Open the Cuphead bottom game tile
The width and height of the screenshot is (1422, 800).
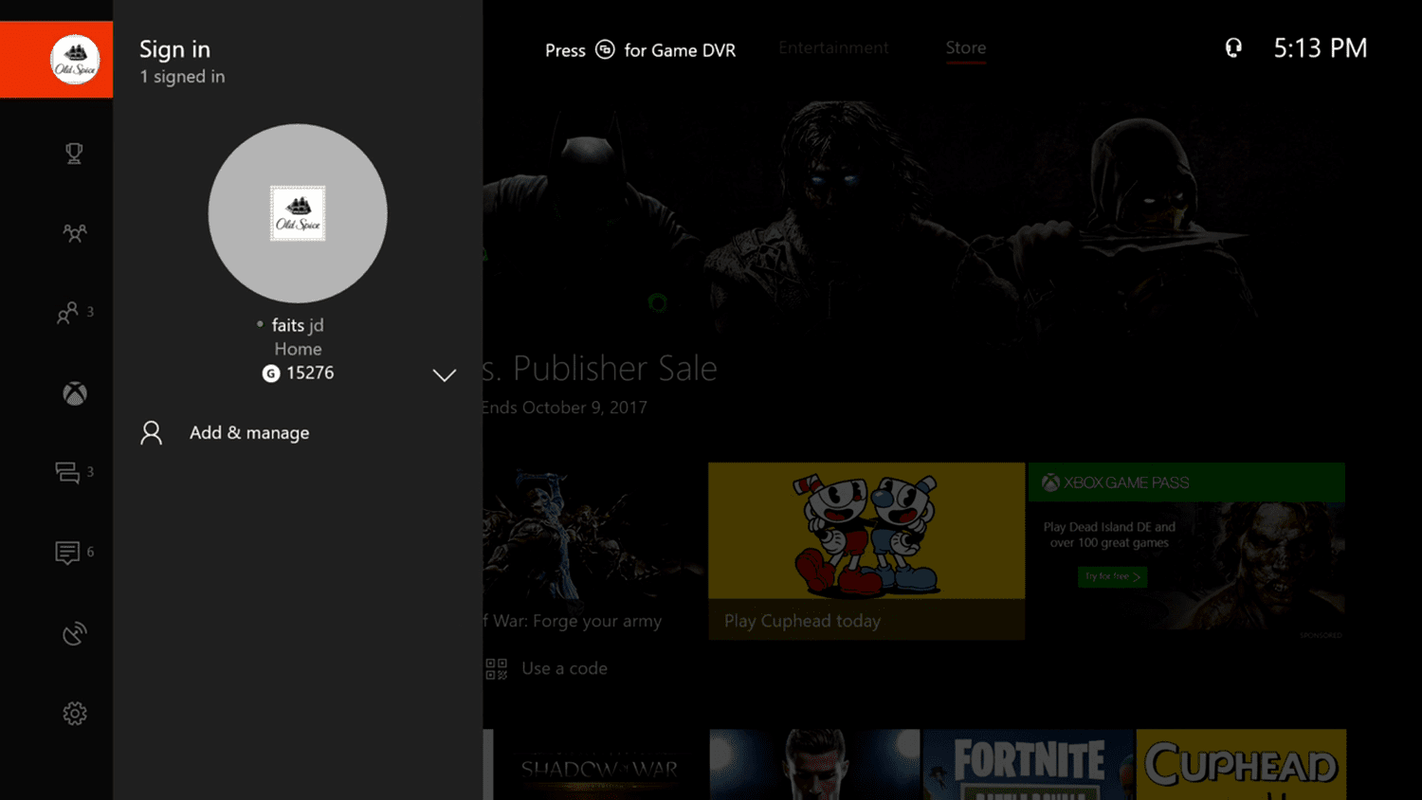(1241, 764)
